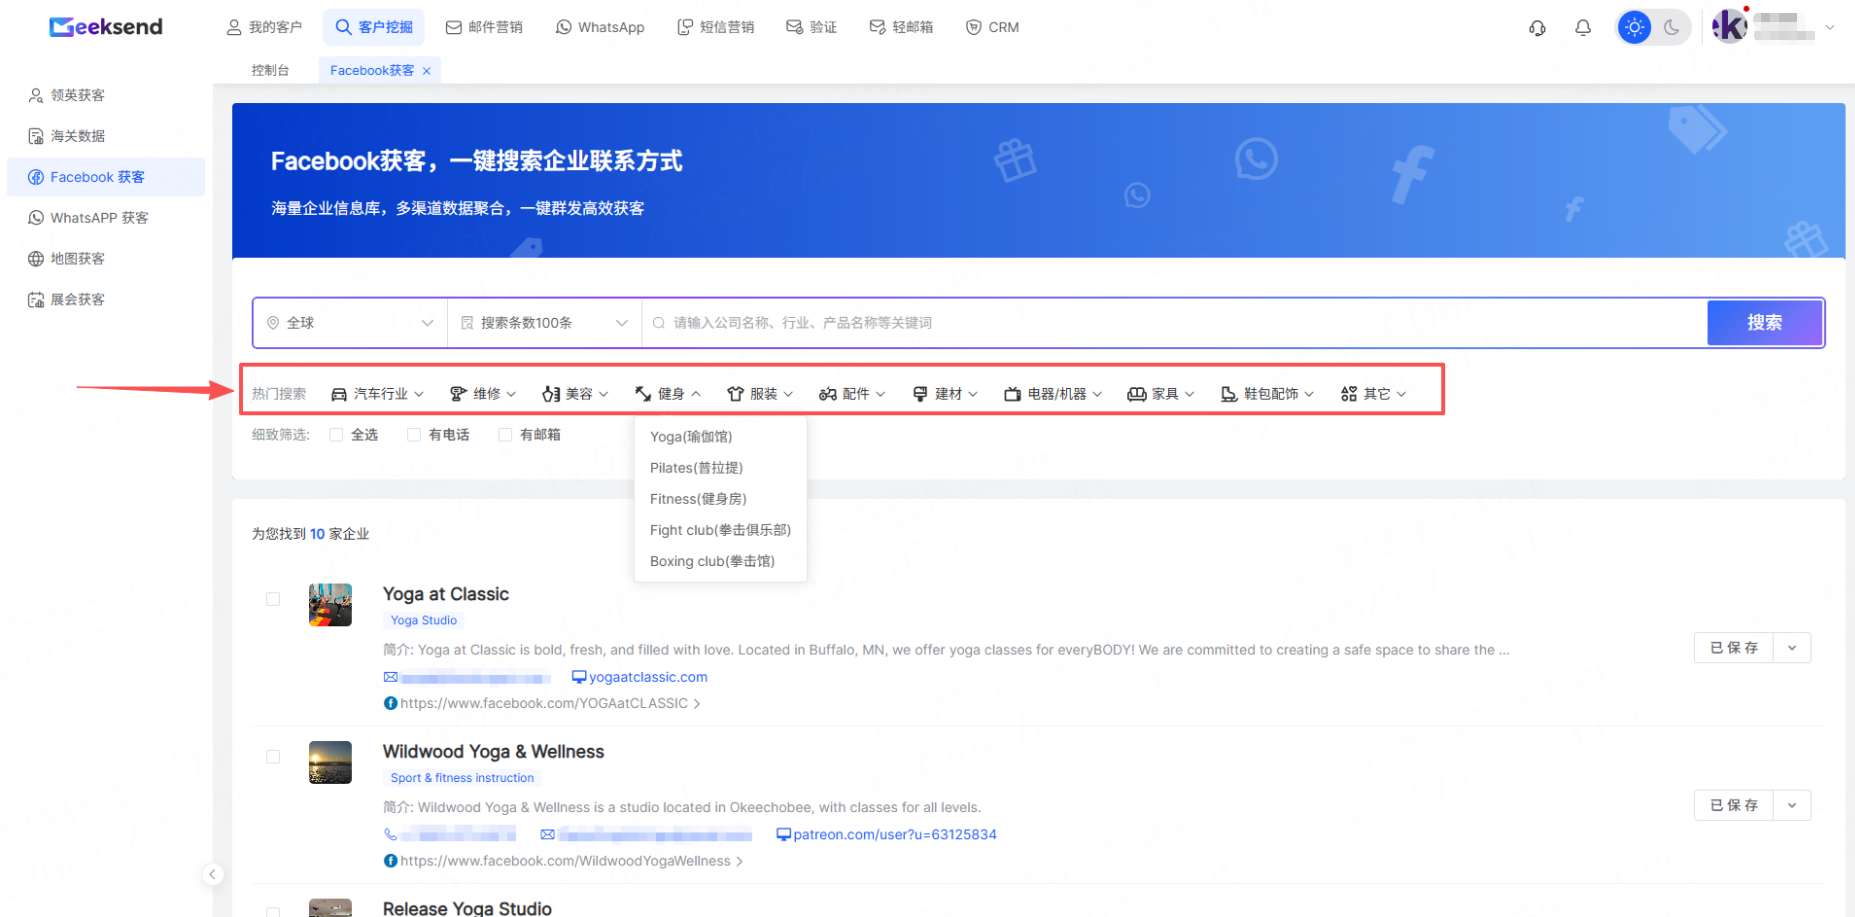Expand save options for Wildwood Yoga
Screen dimensions: 1855x917
[x=1792, y=805]
